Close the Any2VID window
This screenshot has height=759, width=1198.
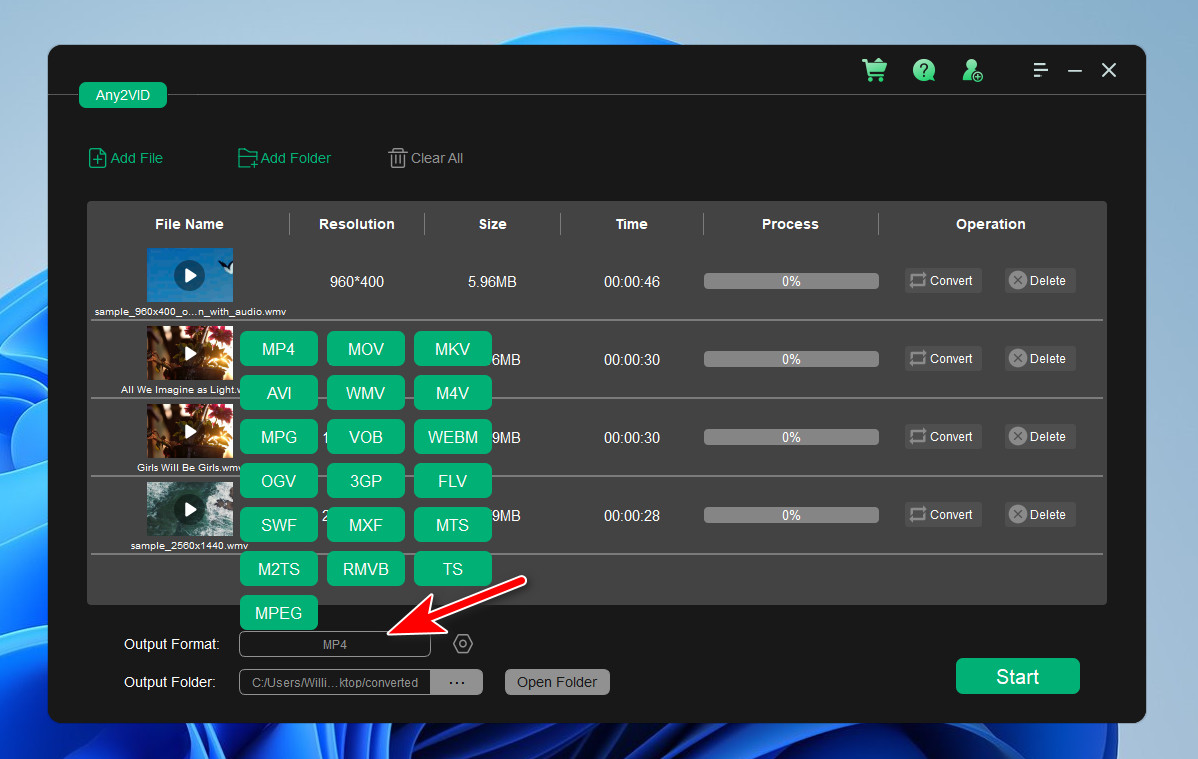click(1109, 70)
